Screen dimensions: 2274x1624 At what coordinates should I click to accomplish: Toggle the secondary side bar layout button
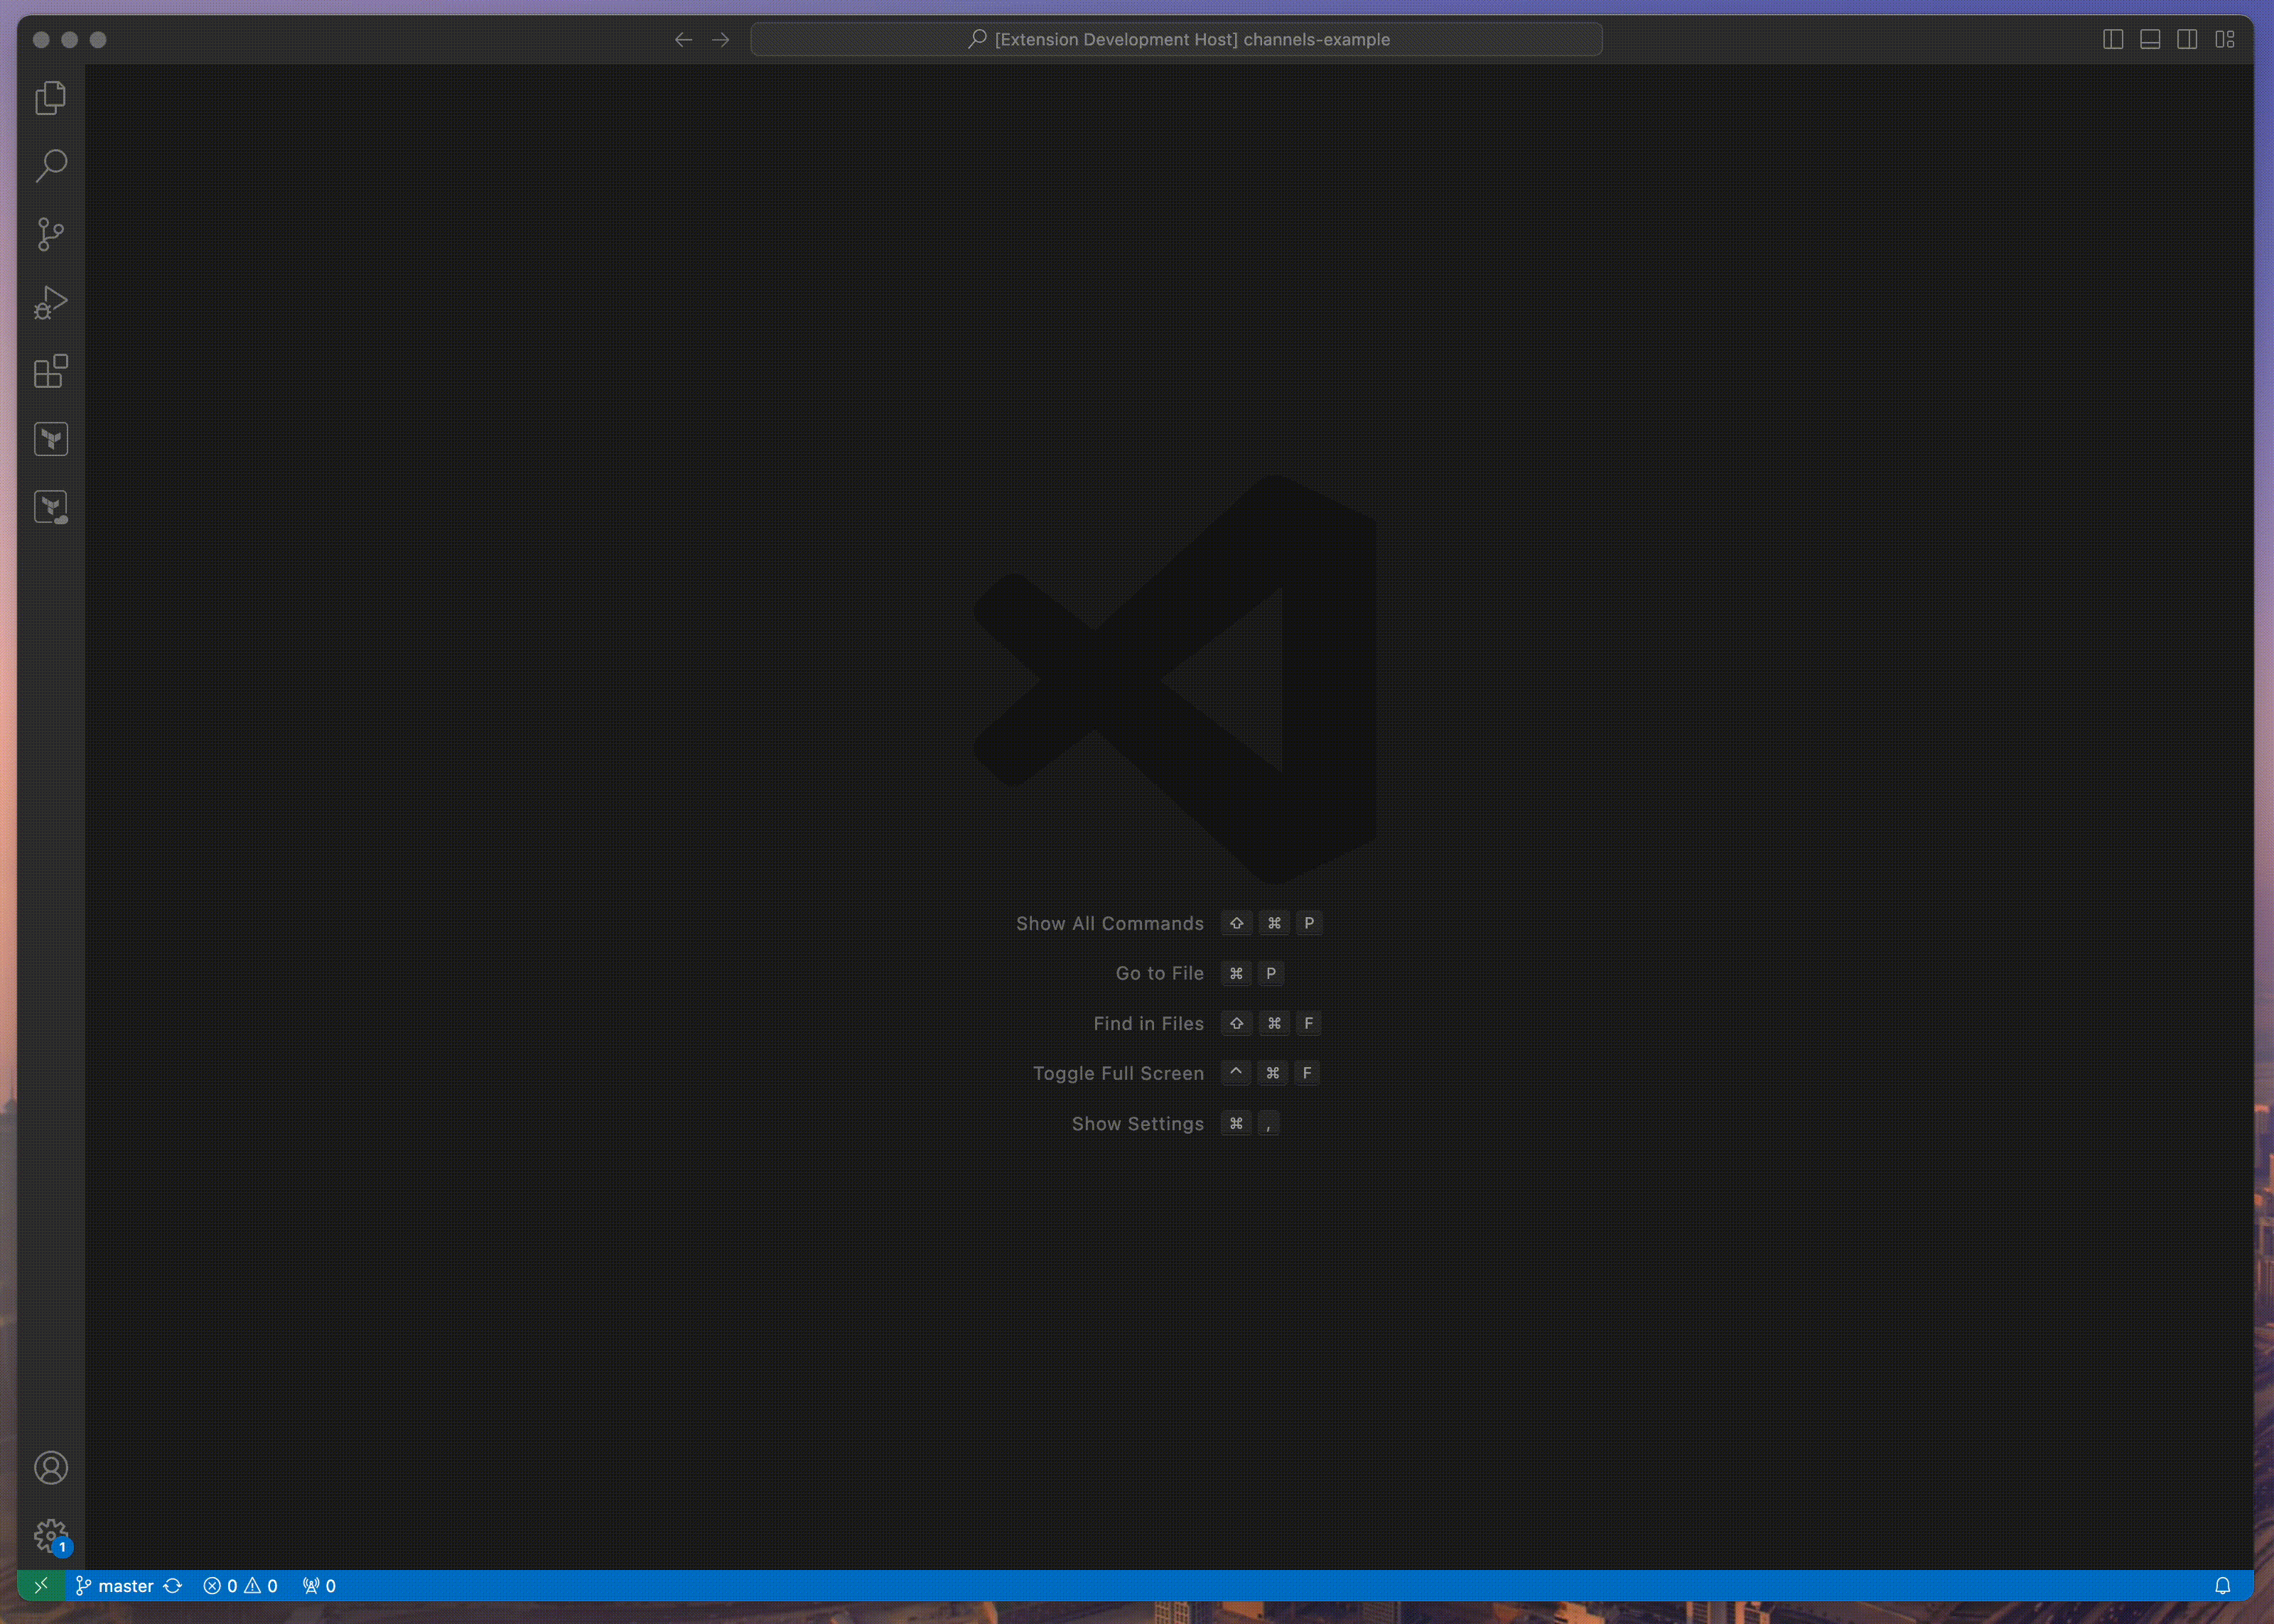click(2187, 39)
